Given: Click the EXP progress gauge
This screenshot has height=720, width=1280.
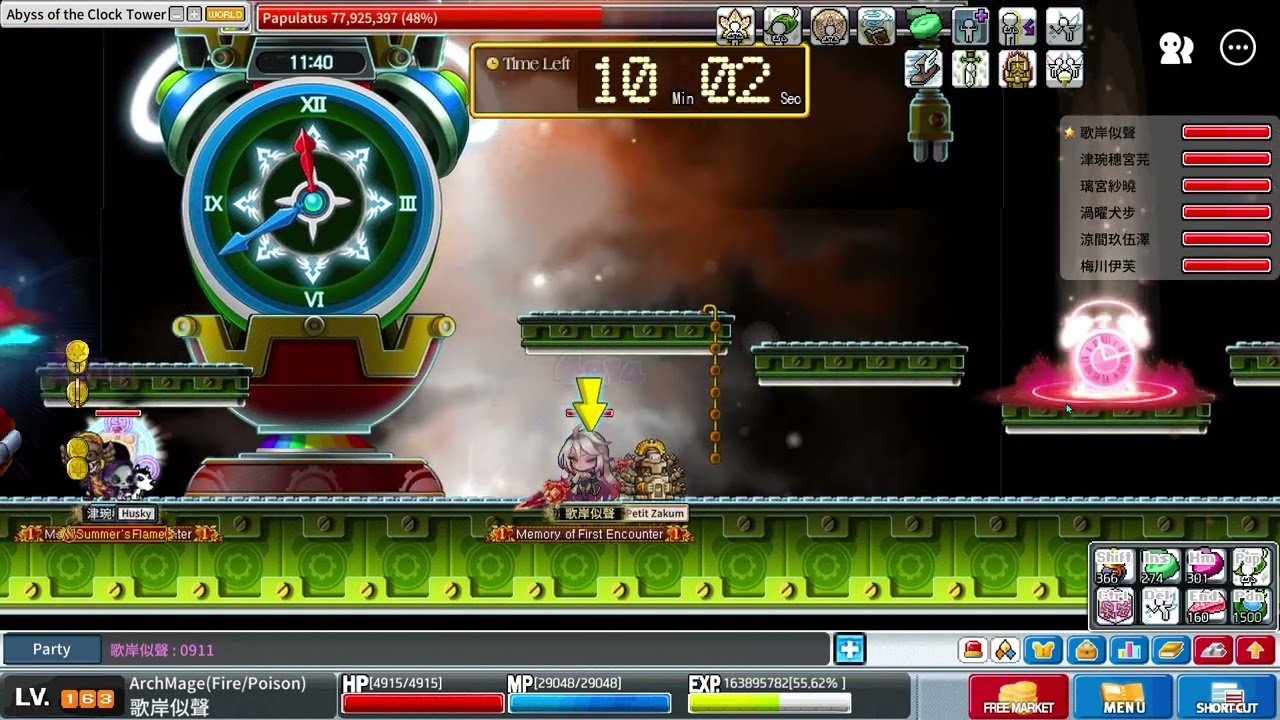Looking at the screenshot, I should 768,703.
